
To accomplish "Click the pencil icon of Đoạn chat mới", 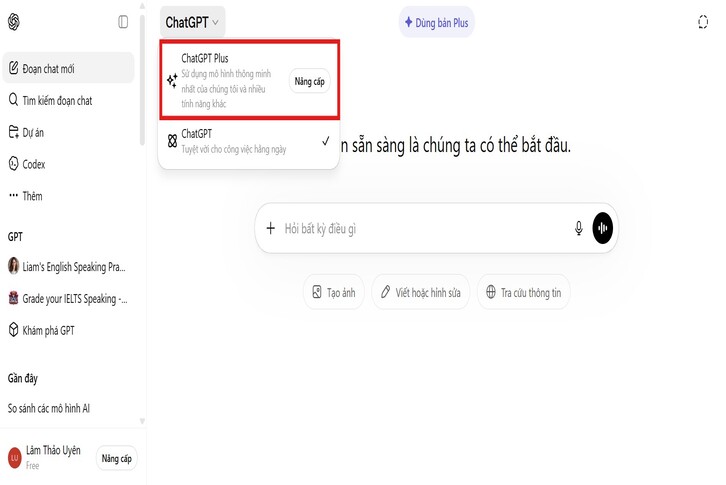I will (13, 68).
